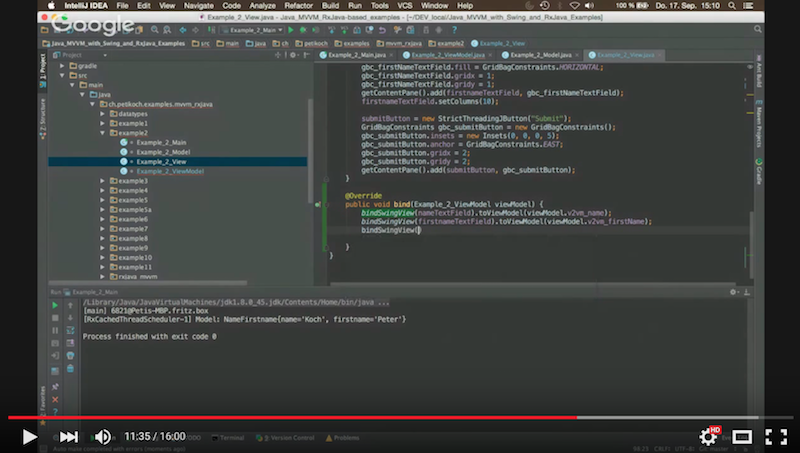Click Wi-Fi icon in menu bar
Image resolution: width=800 pixels, height=453 pixels.
[574, 6]
